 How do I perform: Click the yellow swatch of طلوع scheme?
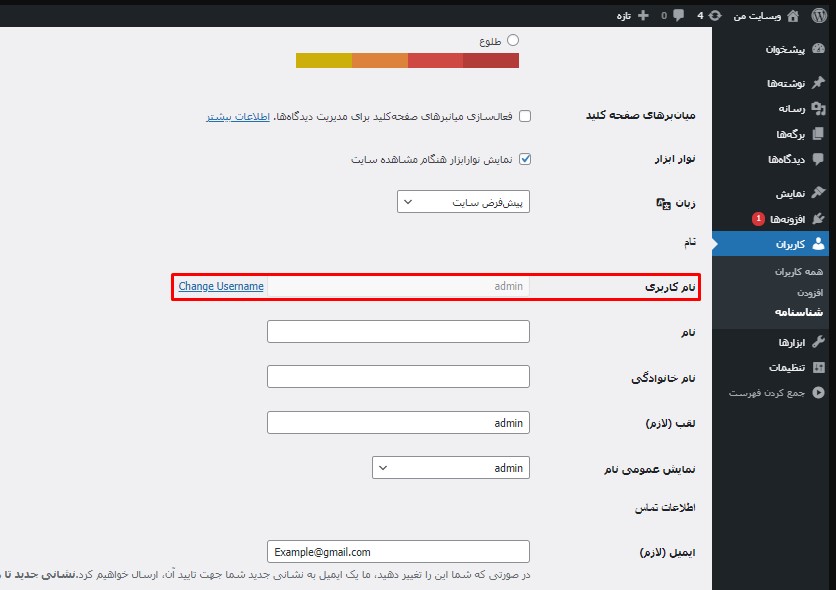click(x=324, y=60)
